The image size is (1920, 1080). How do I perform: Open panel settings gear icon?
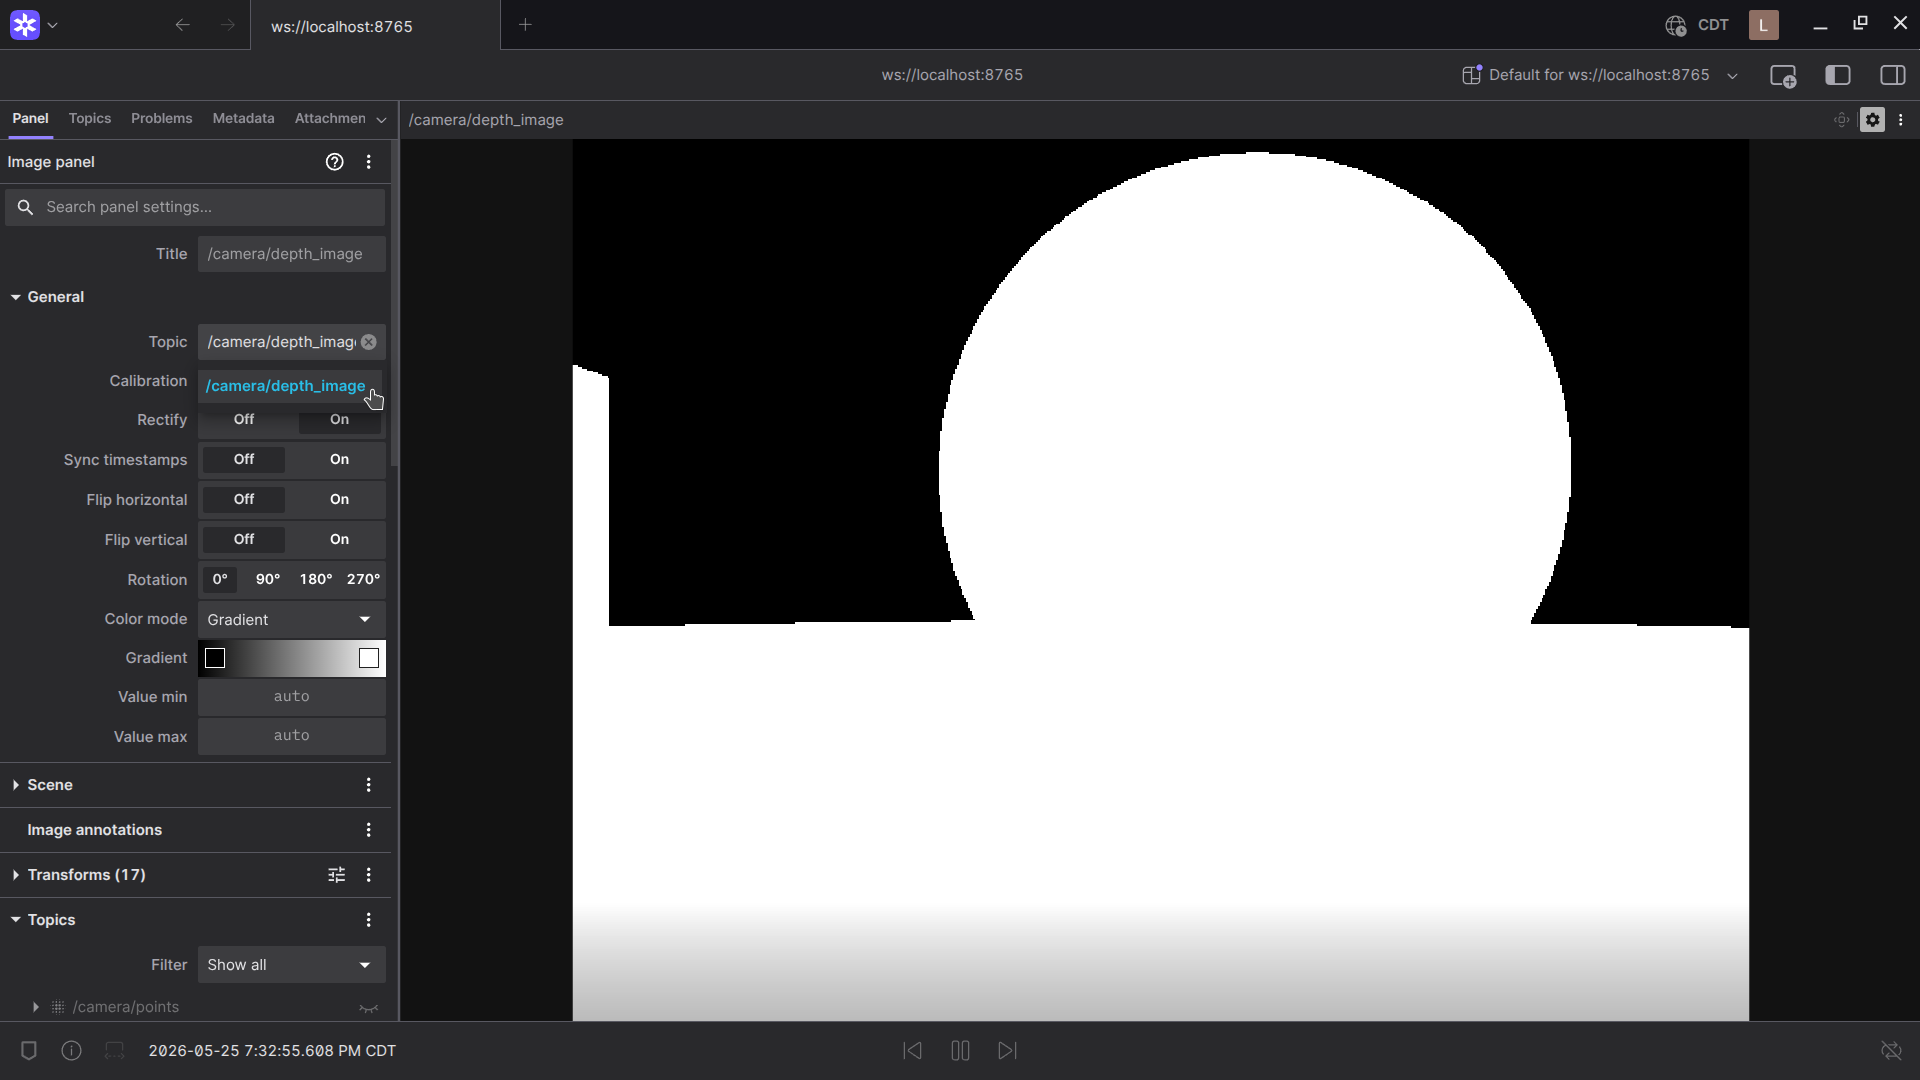1872,120
